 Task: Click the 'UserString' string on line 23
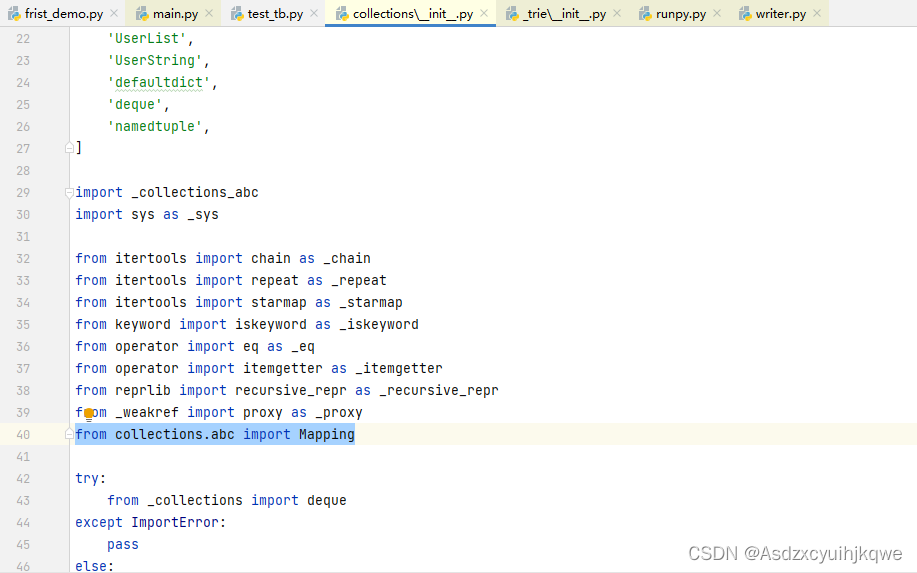click(x=155, y=61)
